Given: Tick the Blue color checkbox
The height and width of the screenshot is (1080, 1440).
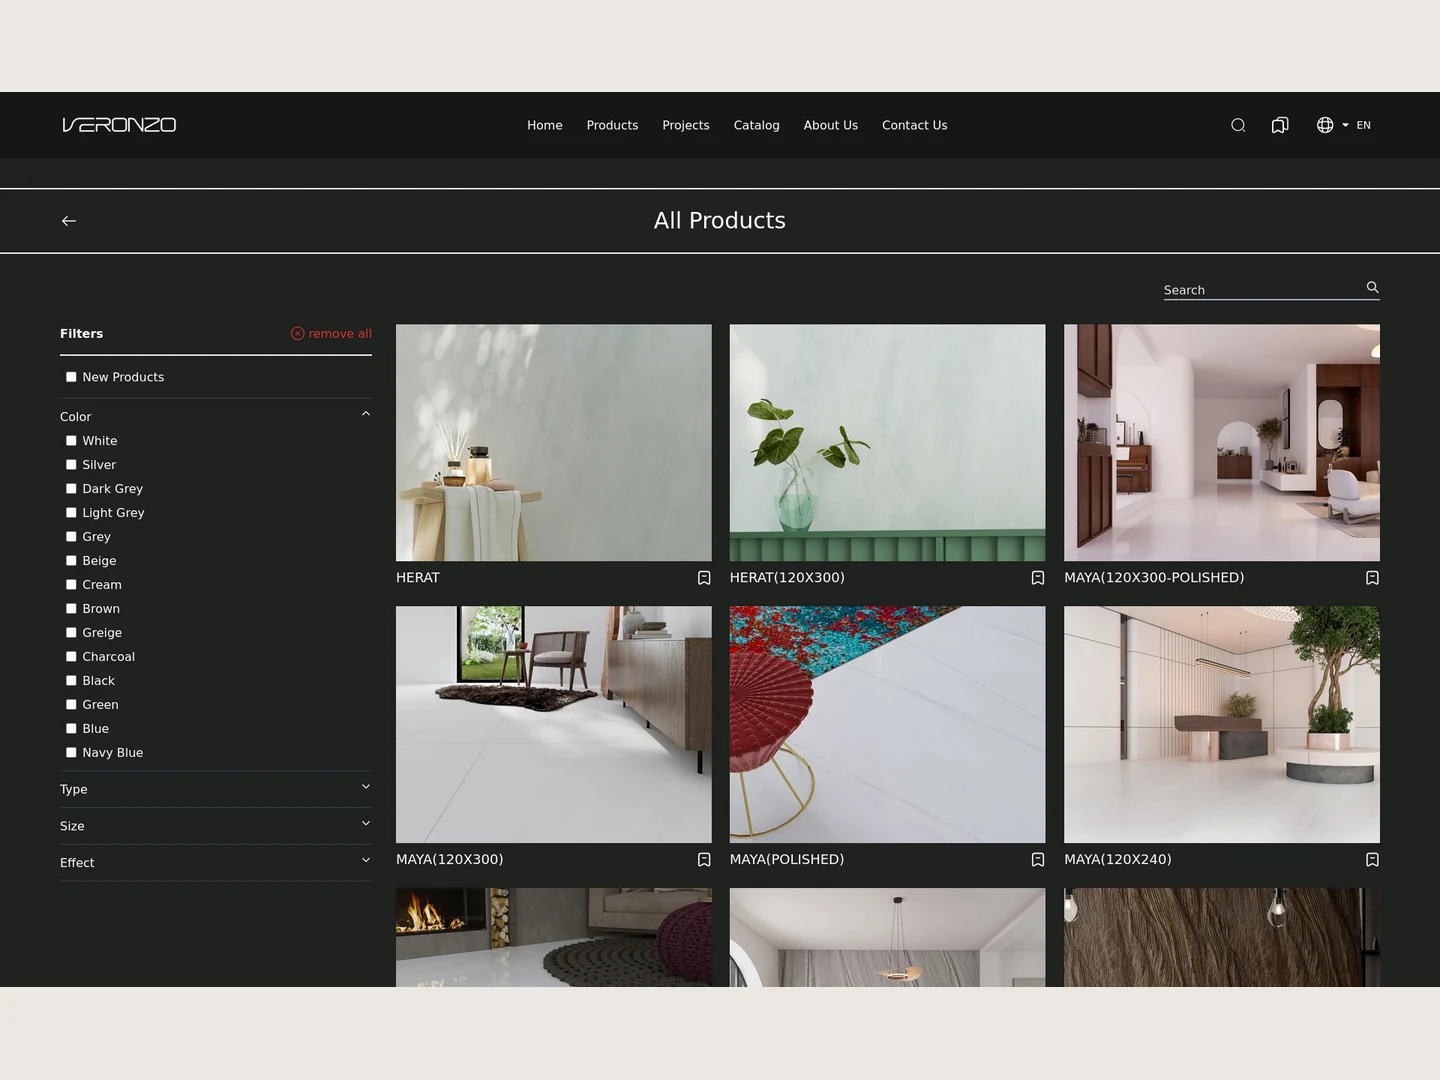Looking at the screenshot, I should point(71,729).
